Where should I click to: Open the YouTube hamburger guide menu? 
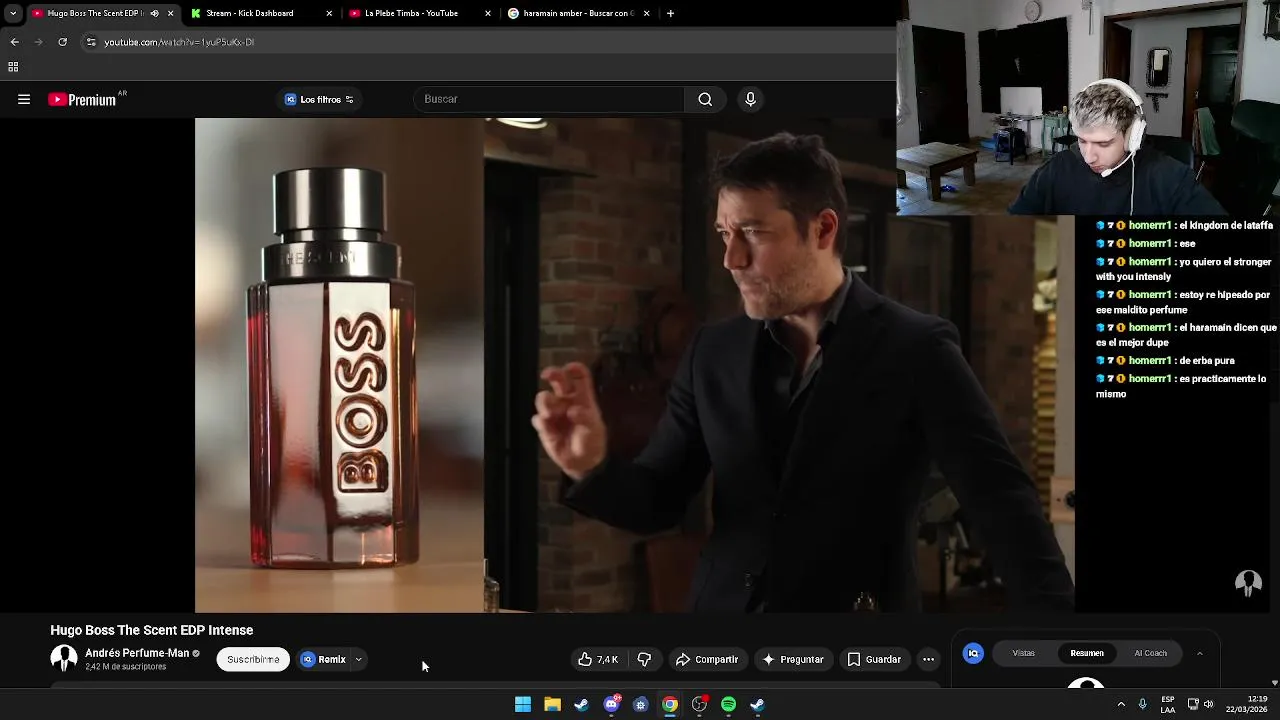(x=24, y=99)
